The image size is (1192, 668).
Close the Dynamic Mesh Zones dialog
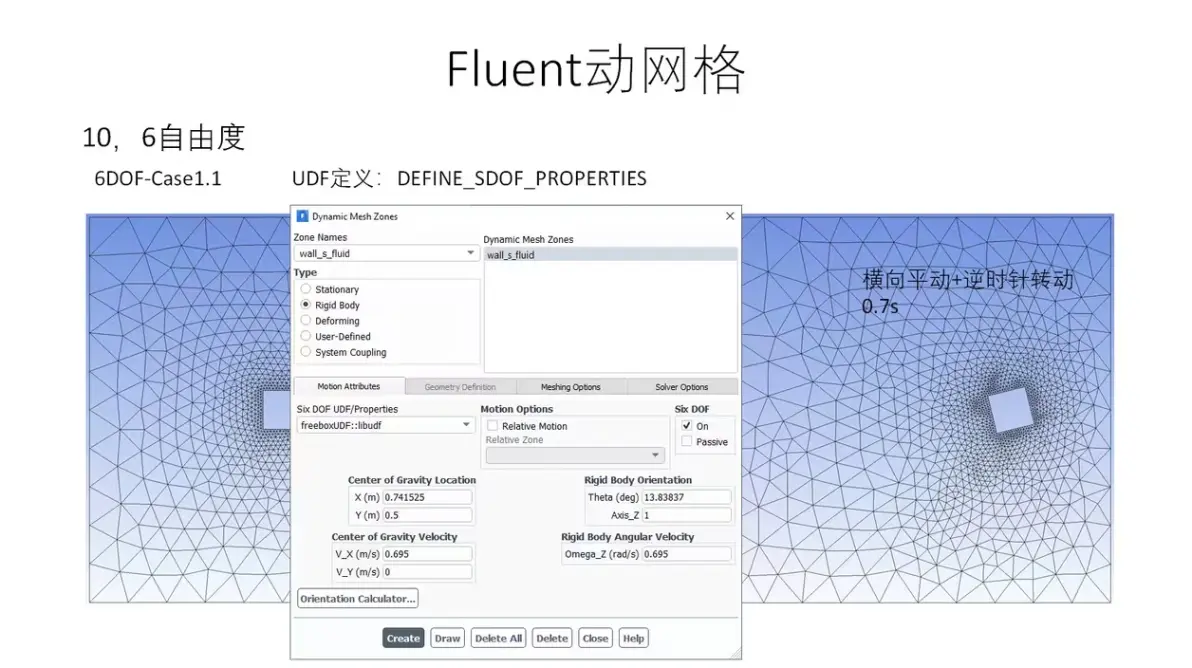[730, 216]
